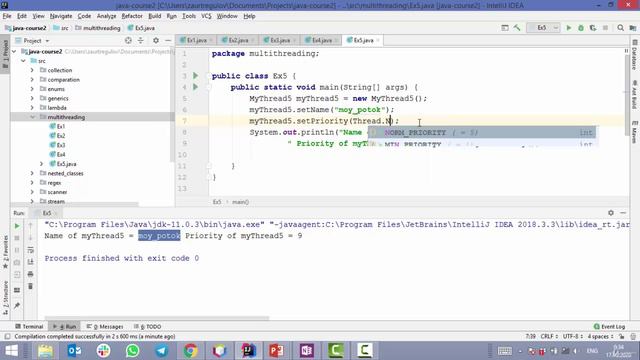The height and width of the screenshot is (360, 640).
Task: Pin tab icon in Run panel
Action: 17,305
